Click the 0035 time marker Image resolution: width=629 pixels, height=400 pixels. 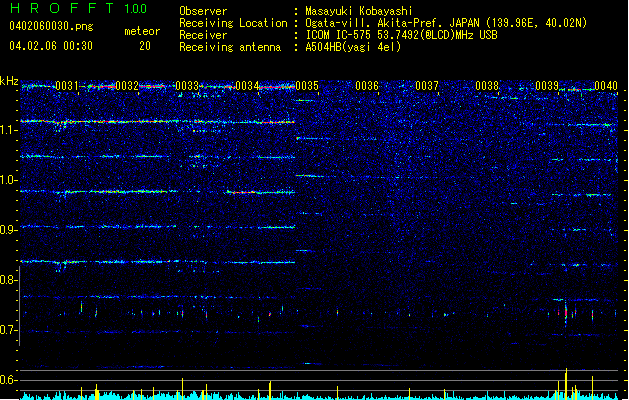tap(307, 86)
